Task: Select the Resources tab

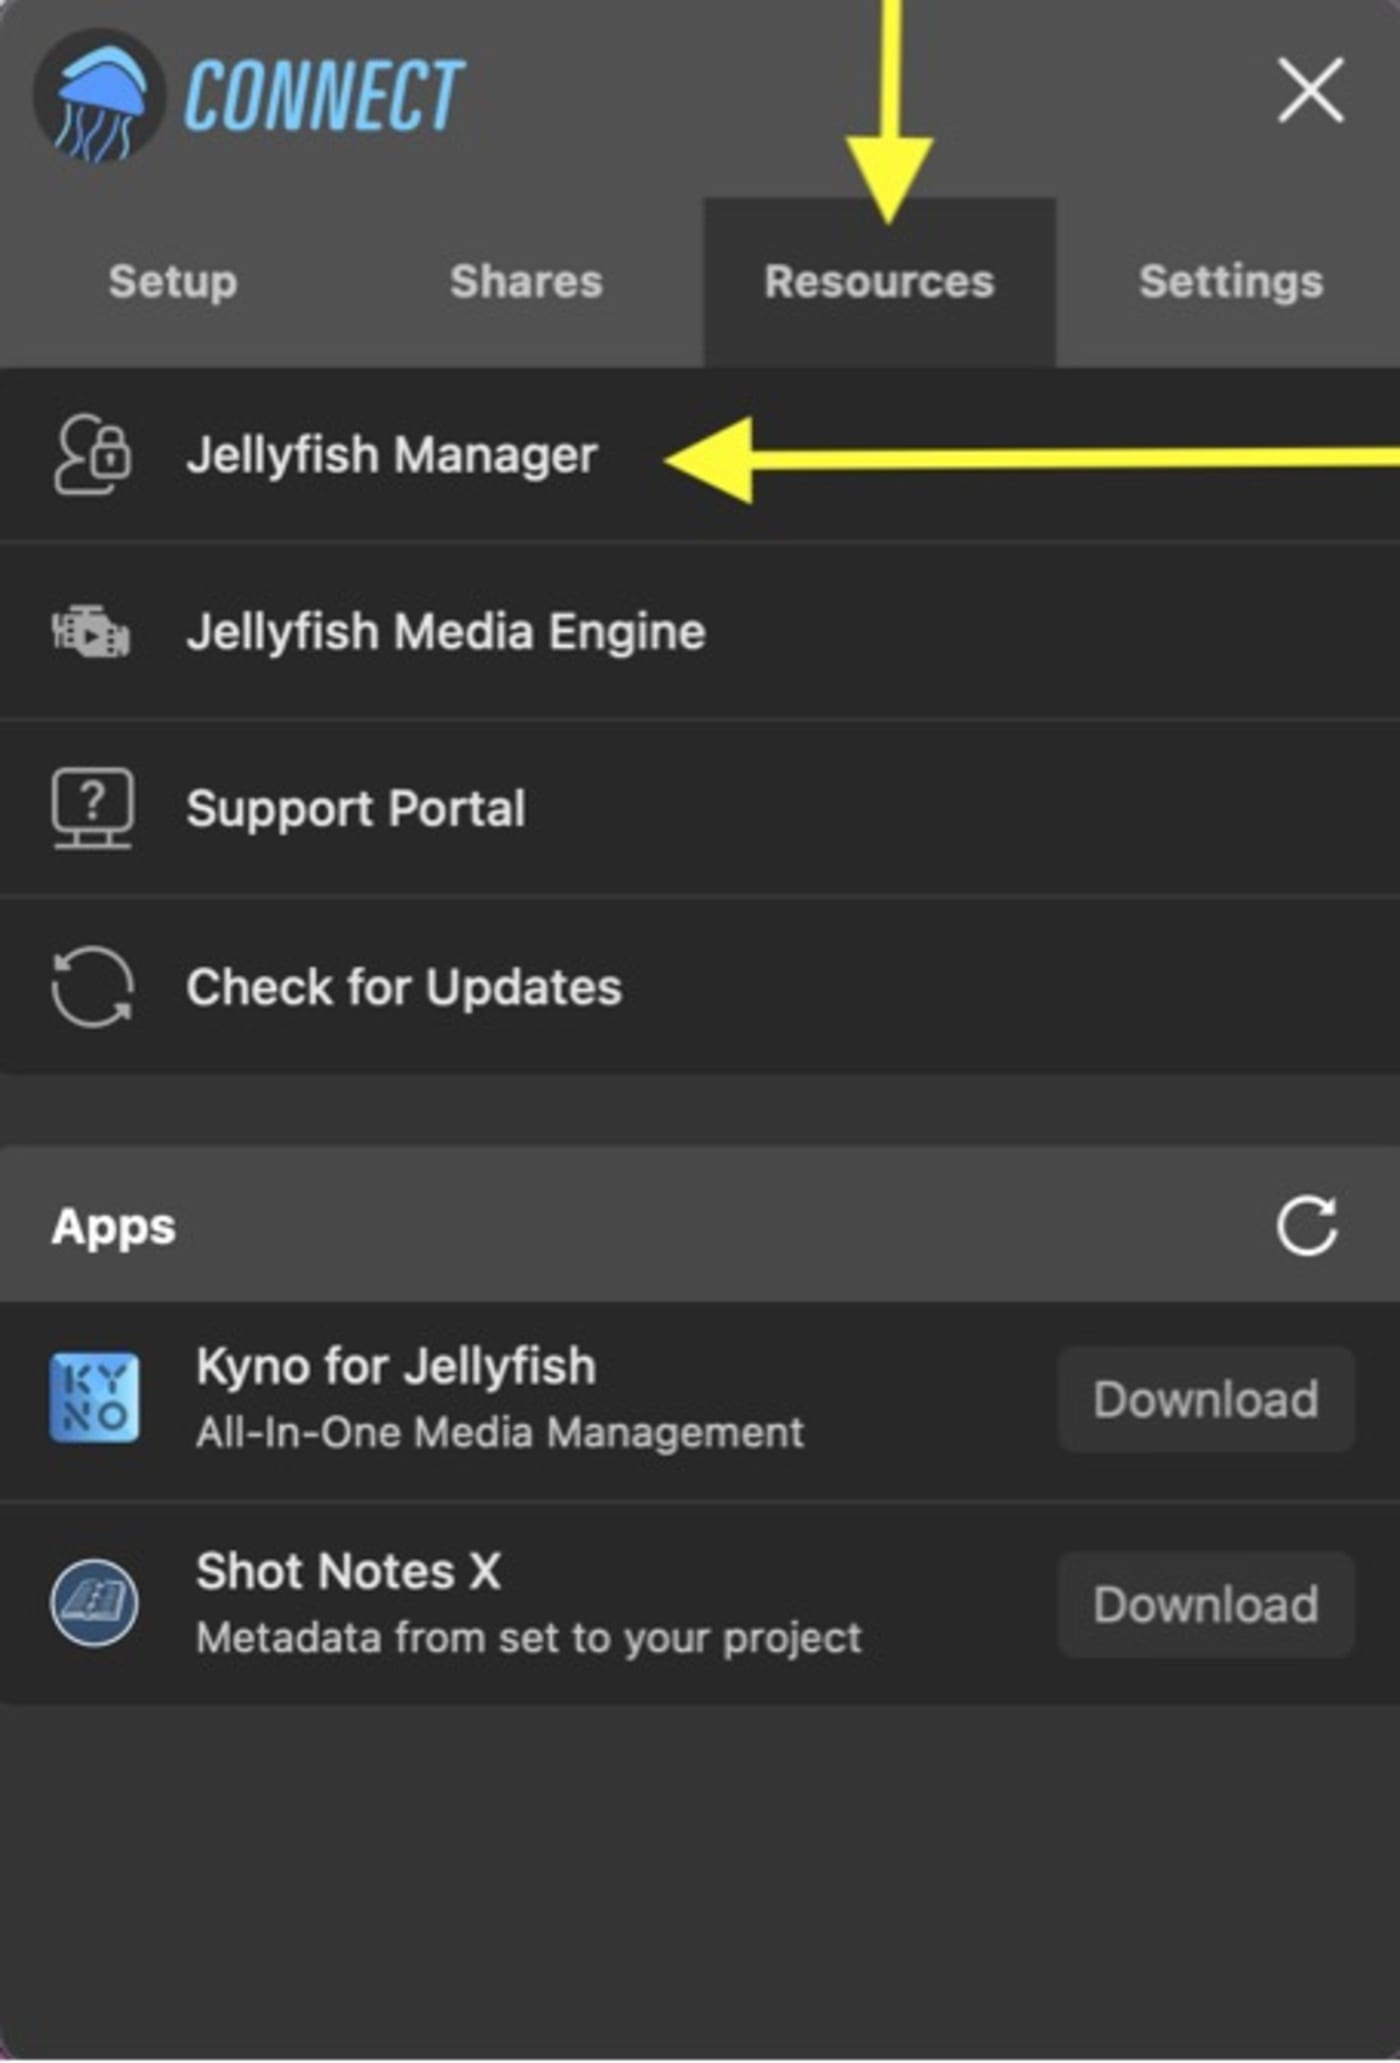Action: pos(879,281)
